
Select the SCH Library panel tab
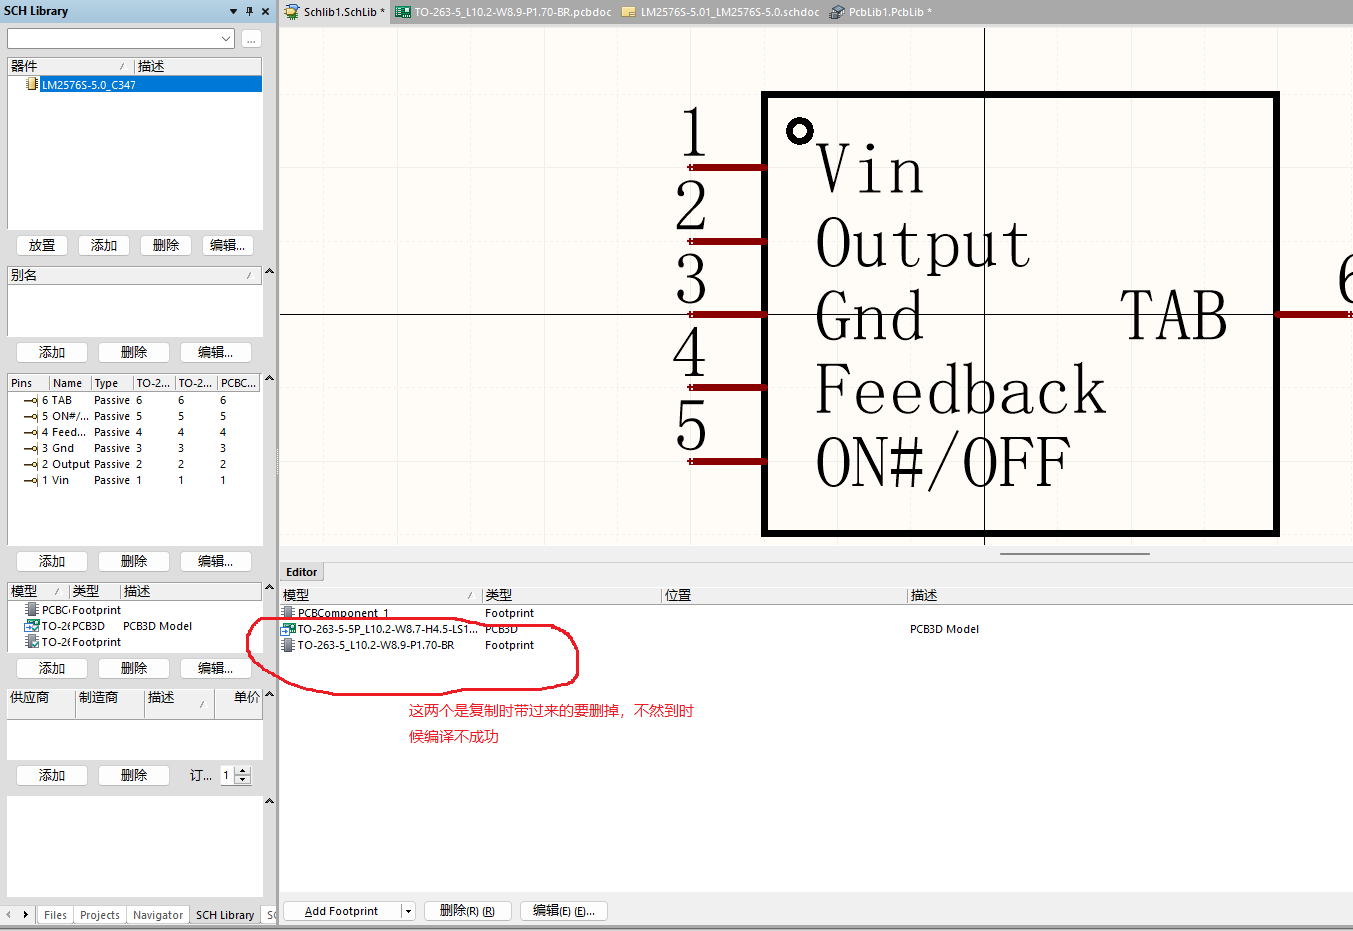(x=225, y=915)
